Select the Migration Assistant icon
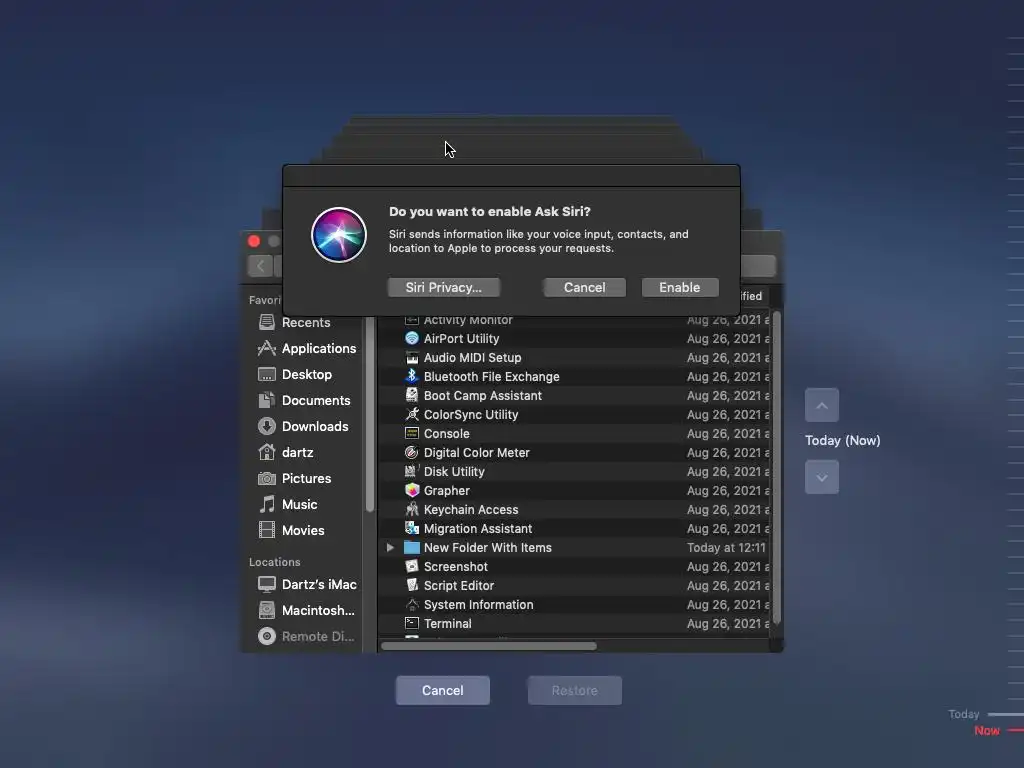 pos(411,528)
